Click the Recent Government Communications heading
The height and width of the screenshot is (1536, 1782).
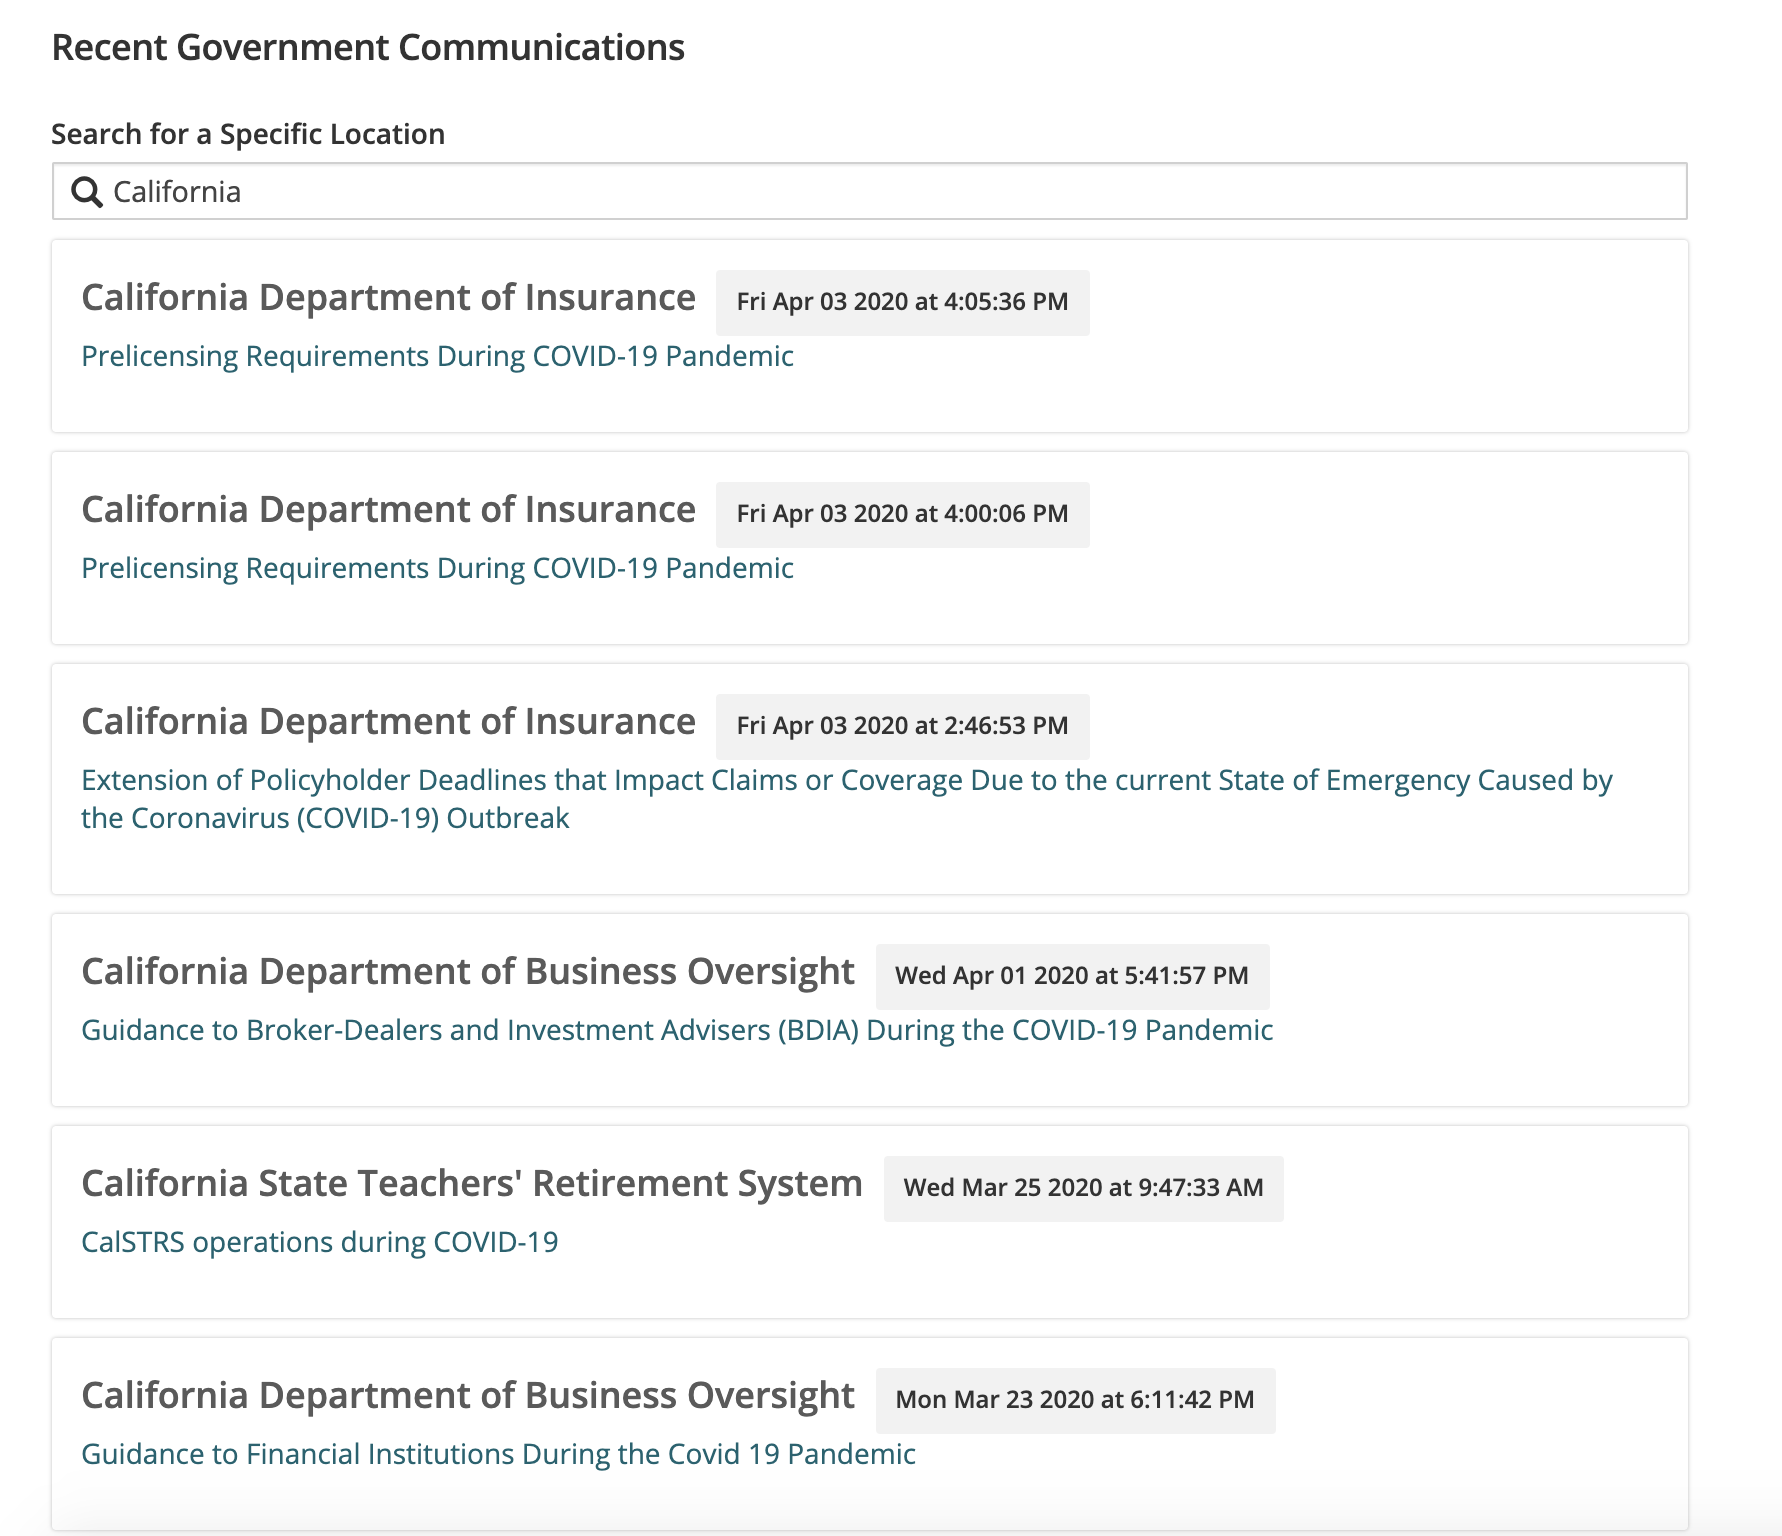coord(368,46)
